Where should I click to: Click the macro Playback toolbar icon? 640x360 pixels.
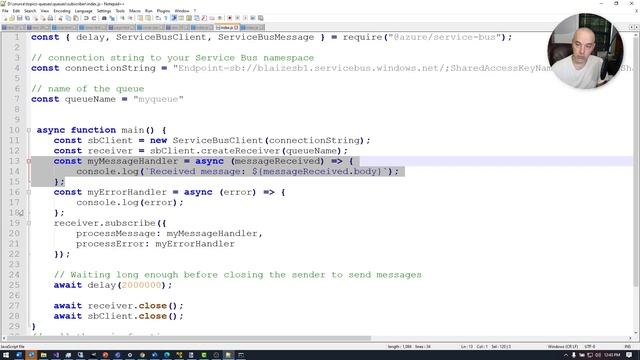245,18
